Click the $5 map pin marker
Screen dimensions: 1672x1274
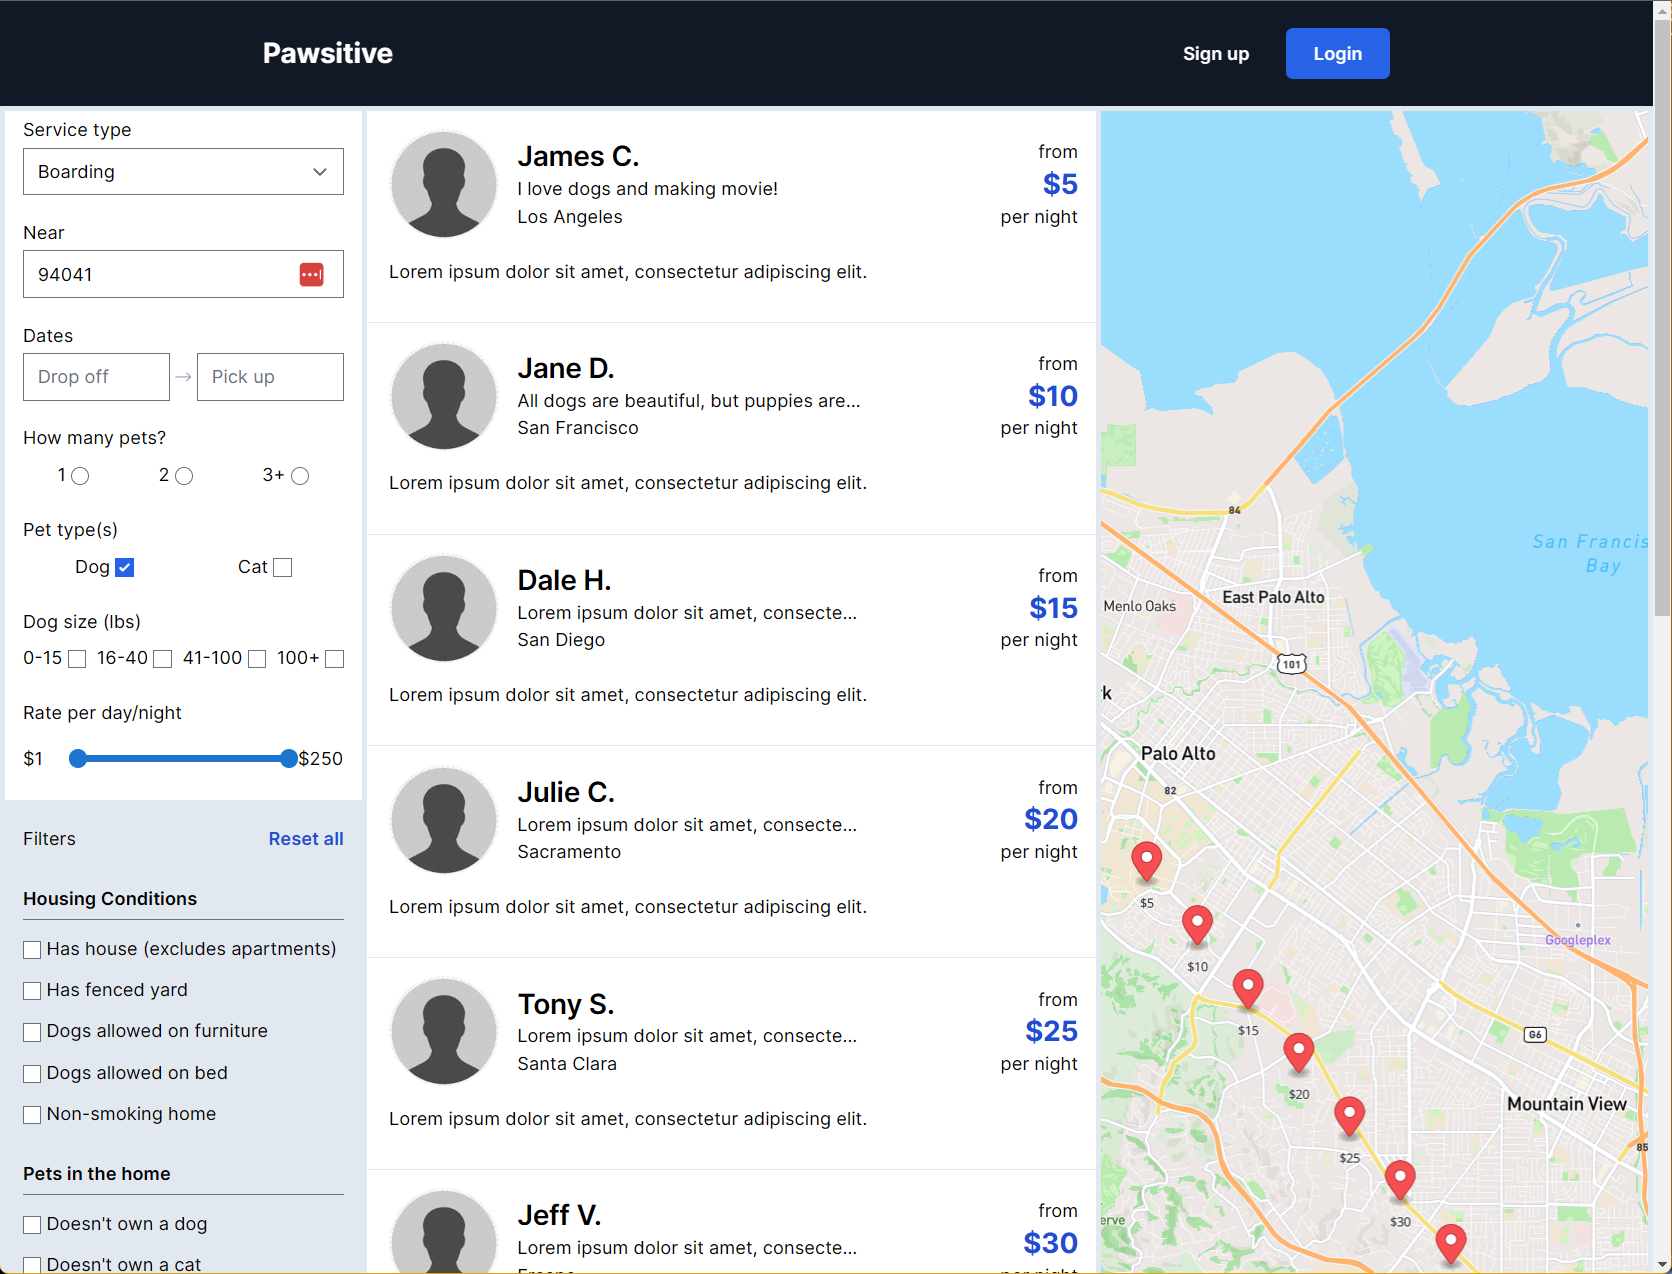[x=1146, y=861]
